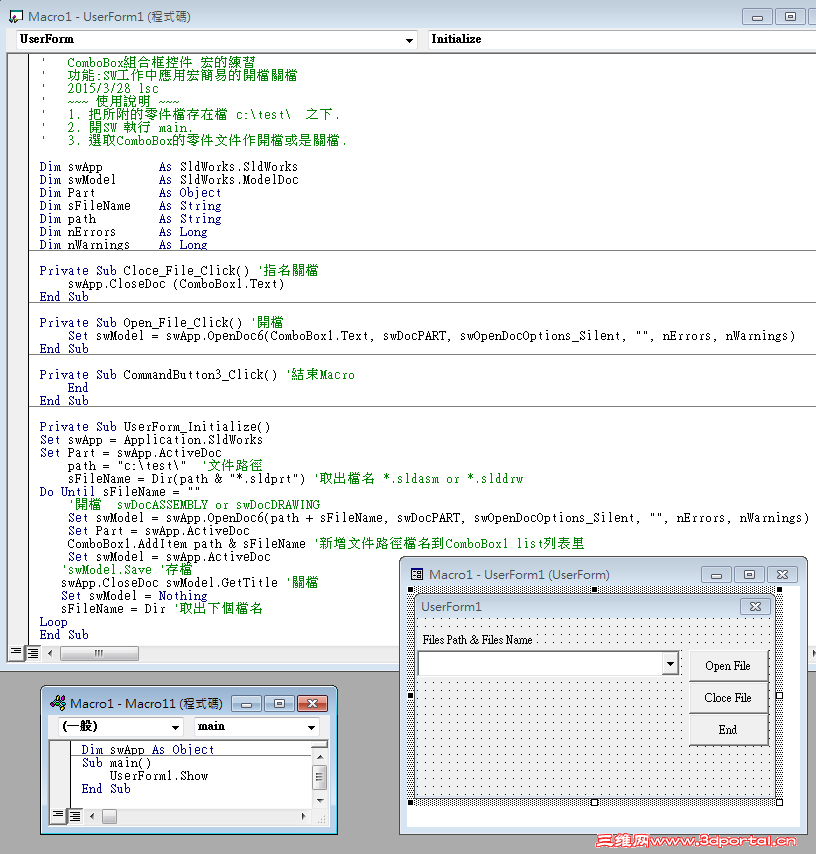The height and width of the screenshot is (854, 816).
Task: Open the UserForm object dropdown in code window
Action: click(409, 40)
